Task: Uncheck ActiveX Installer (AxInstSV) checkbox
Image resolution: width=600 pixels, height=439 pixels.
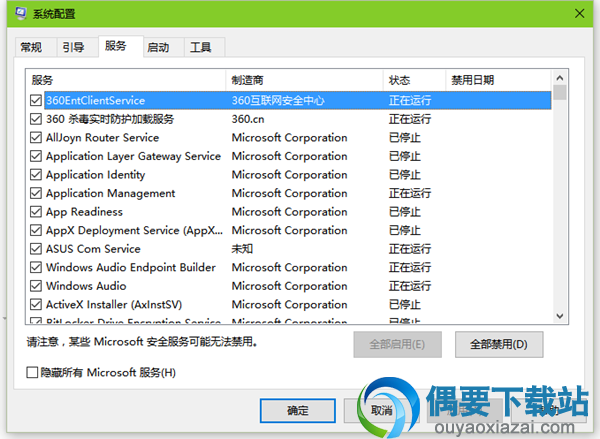Action: pyautogui.click(x=36, y=304)
